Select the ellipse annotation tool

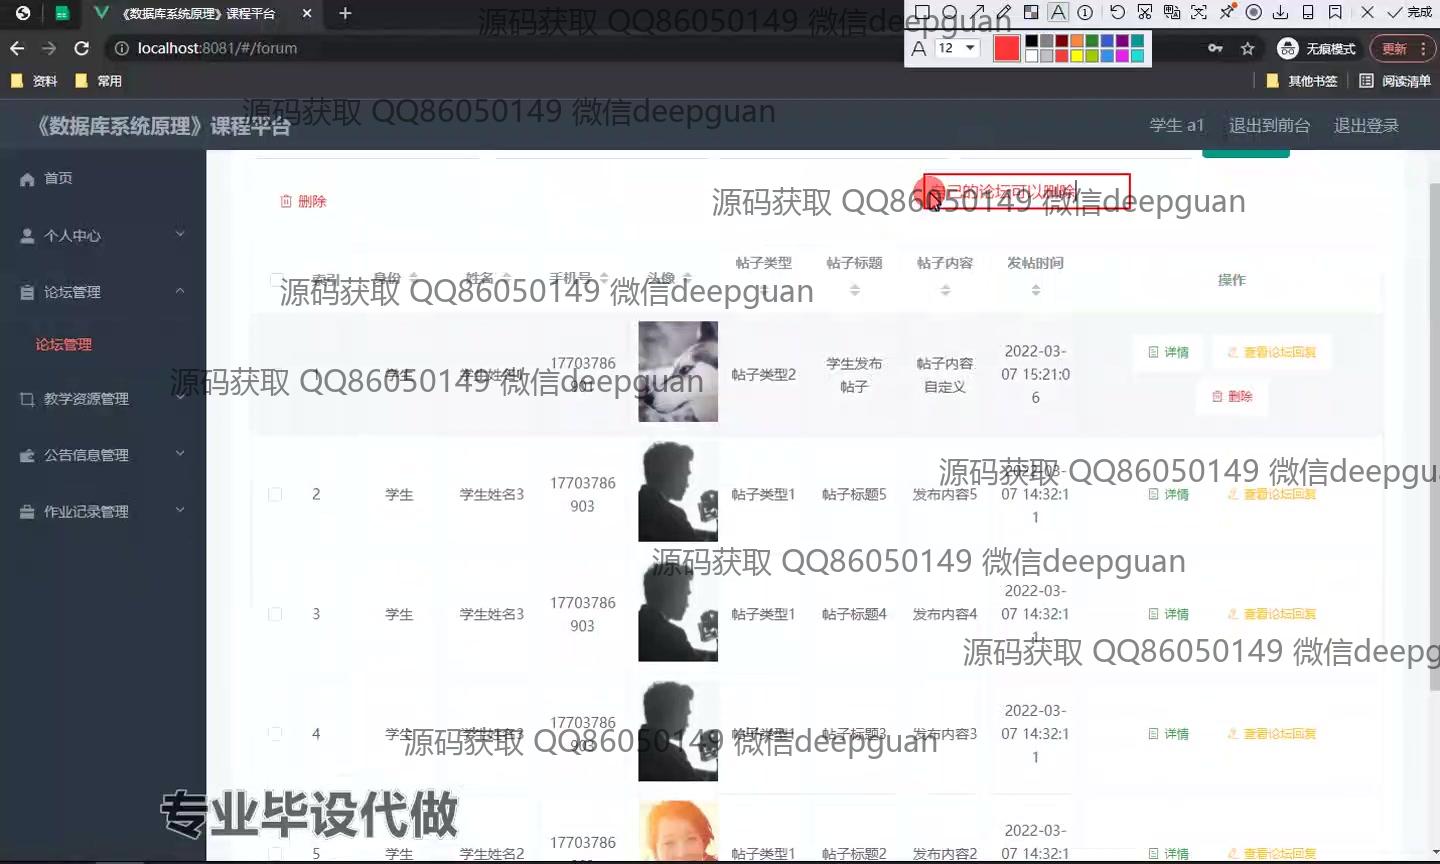click(x=949, y=12)
